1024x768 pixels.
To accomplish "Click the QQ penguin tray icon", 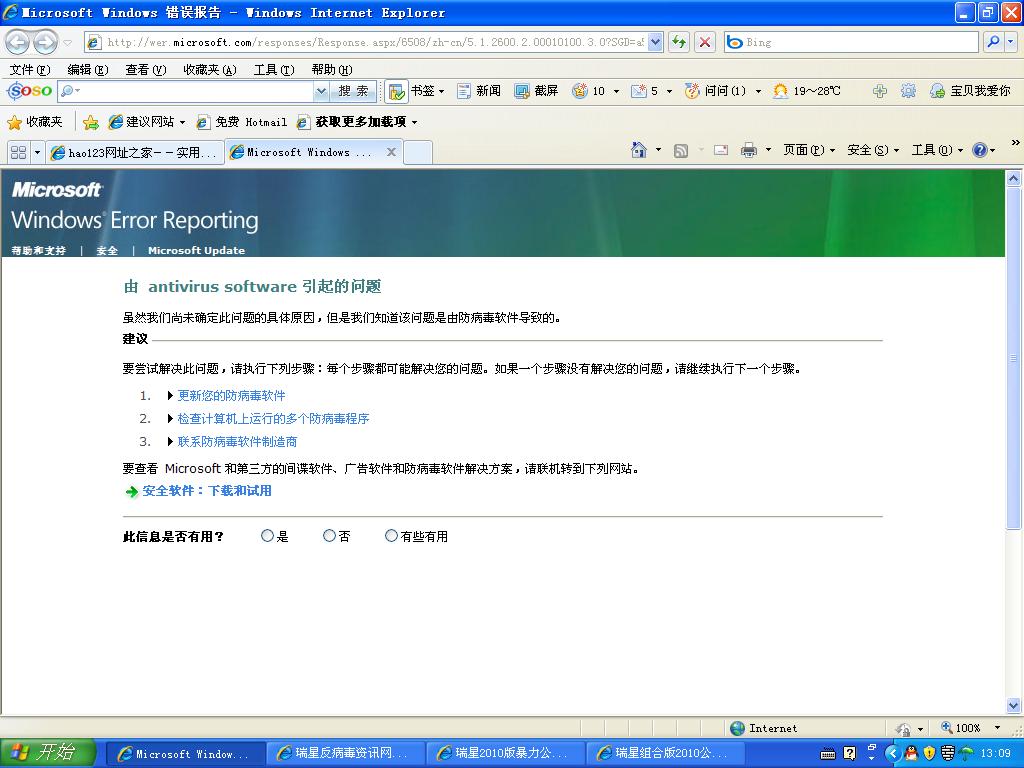I will click(x=912, y=753).
